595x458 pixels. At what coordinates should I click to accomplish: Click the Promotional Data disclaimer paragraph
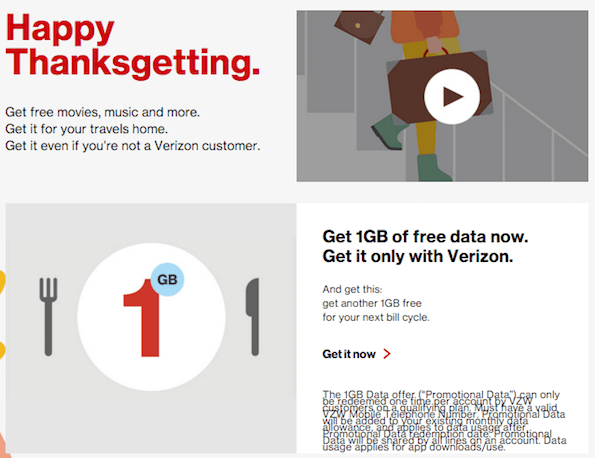point(444,420)
